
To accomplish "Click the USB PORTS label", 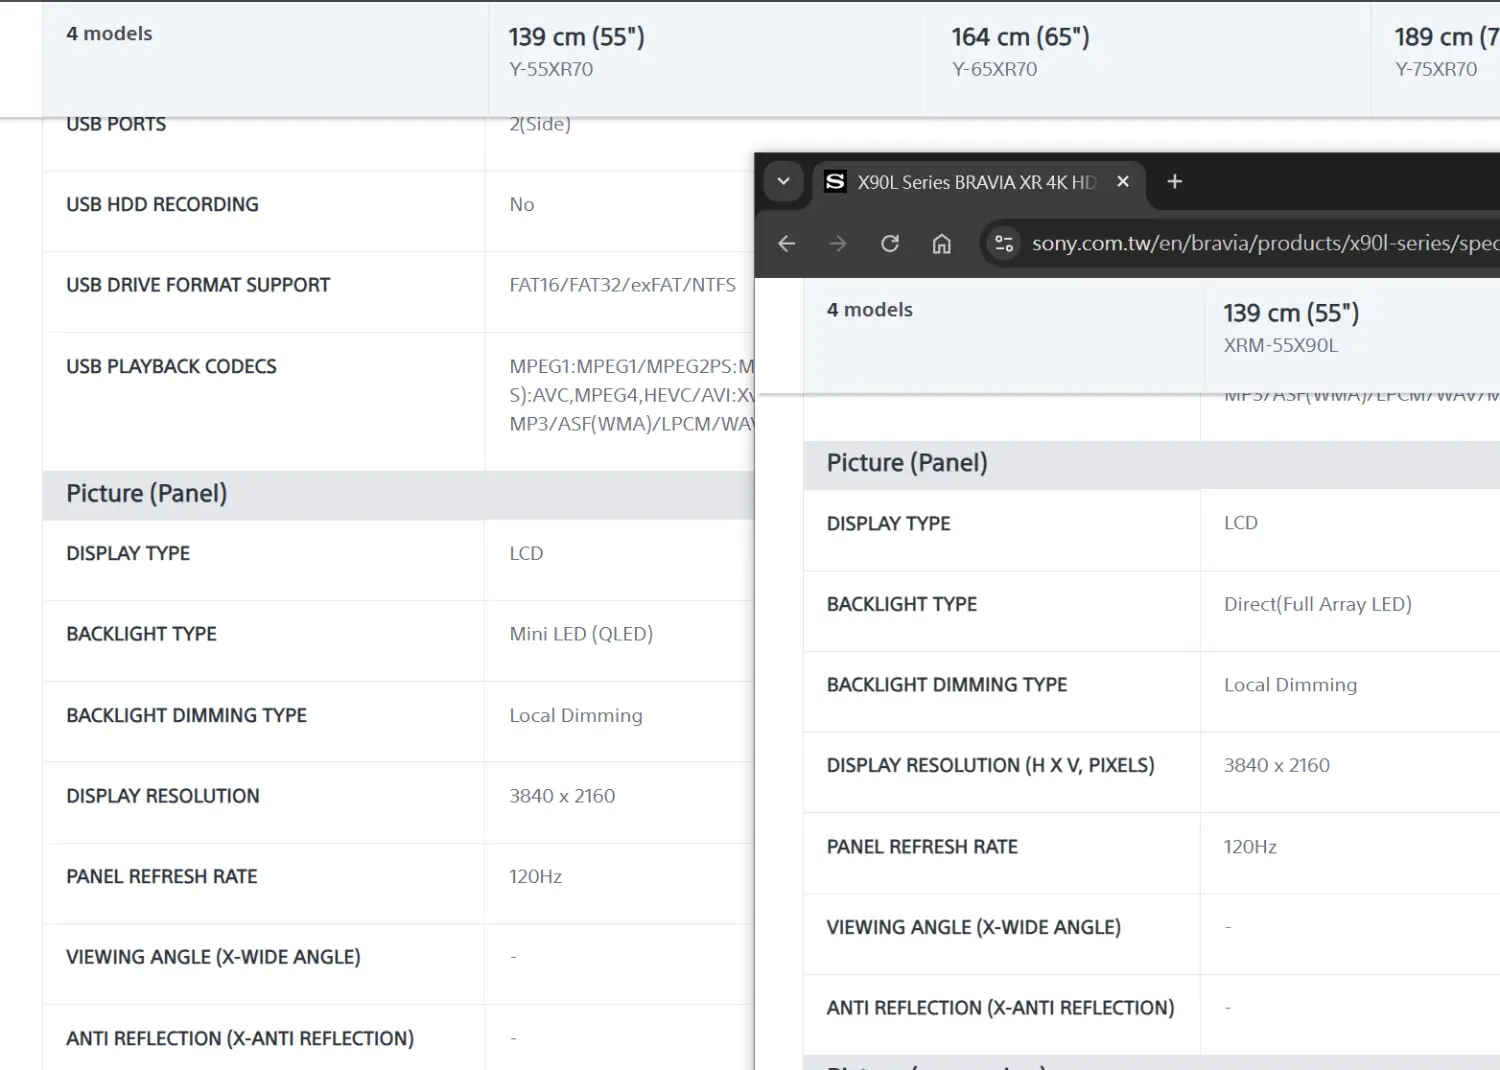I will 116,124.
